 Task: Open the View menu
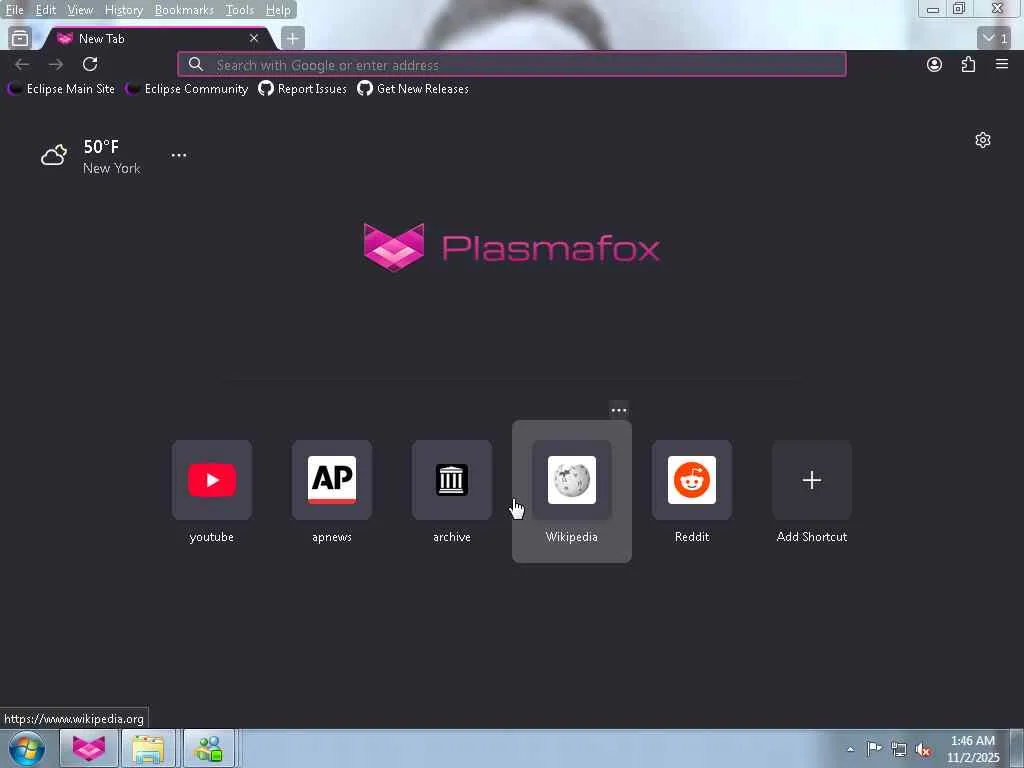[80, 10]
